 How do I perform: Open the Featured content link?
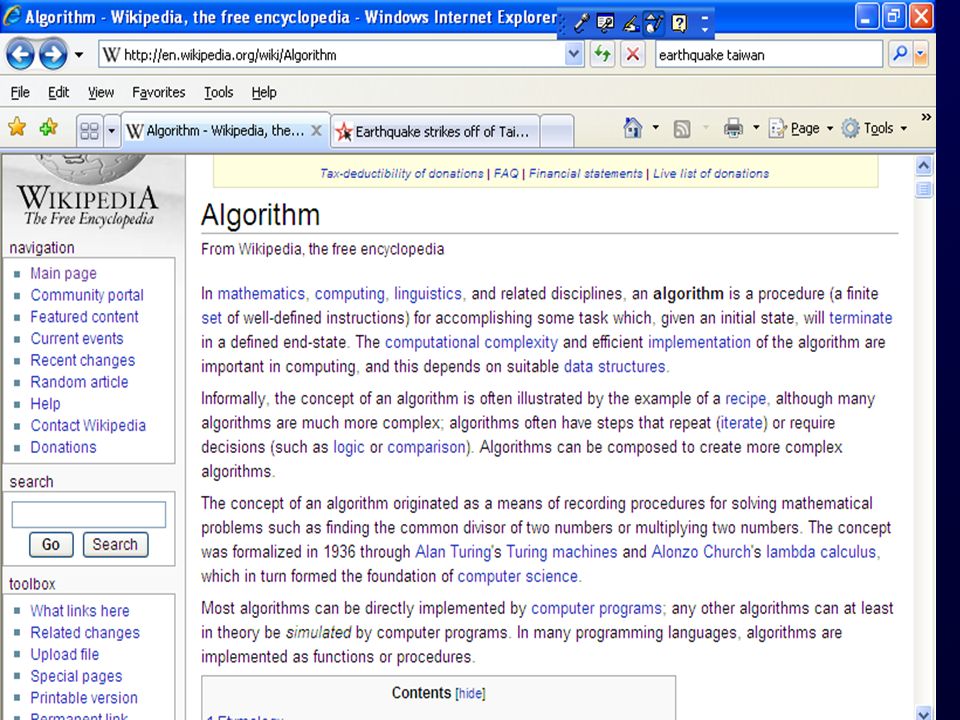pyautogui.click(x=84, y=317)
